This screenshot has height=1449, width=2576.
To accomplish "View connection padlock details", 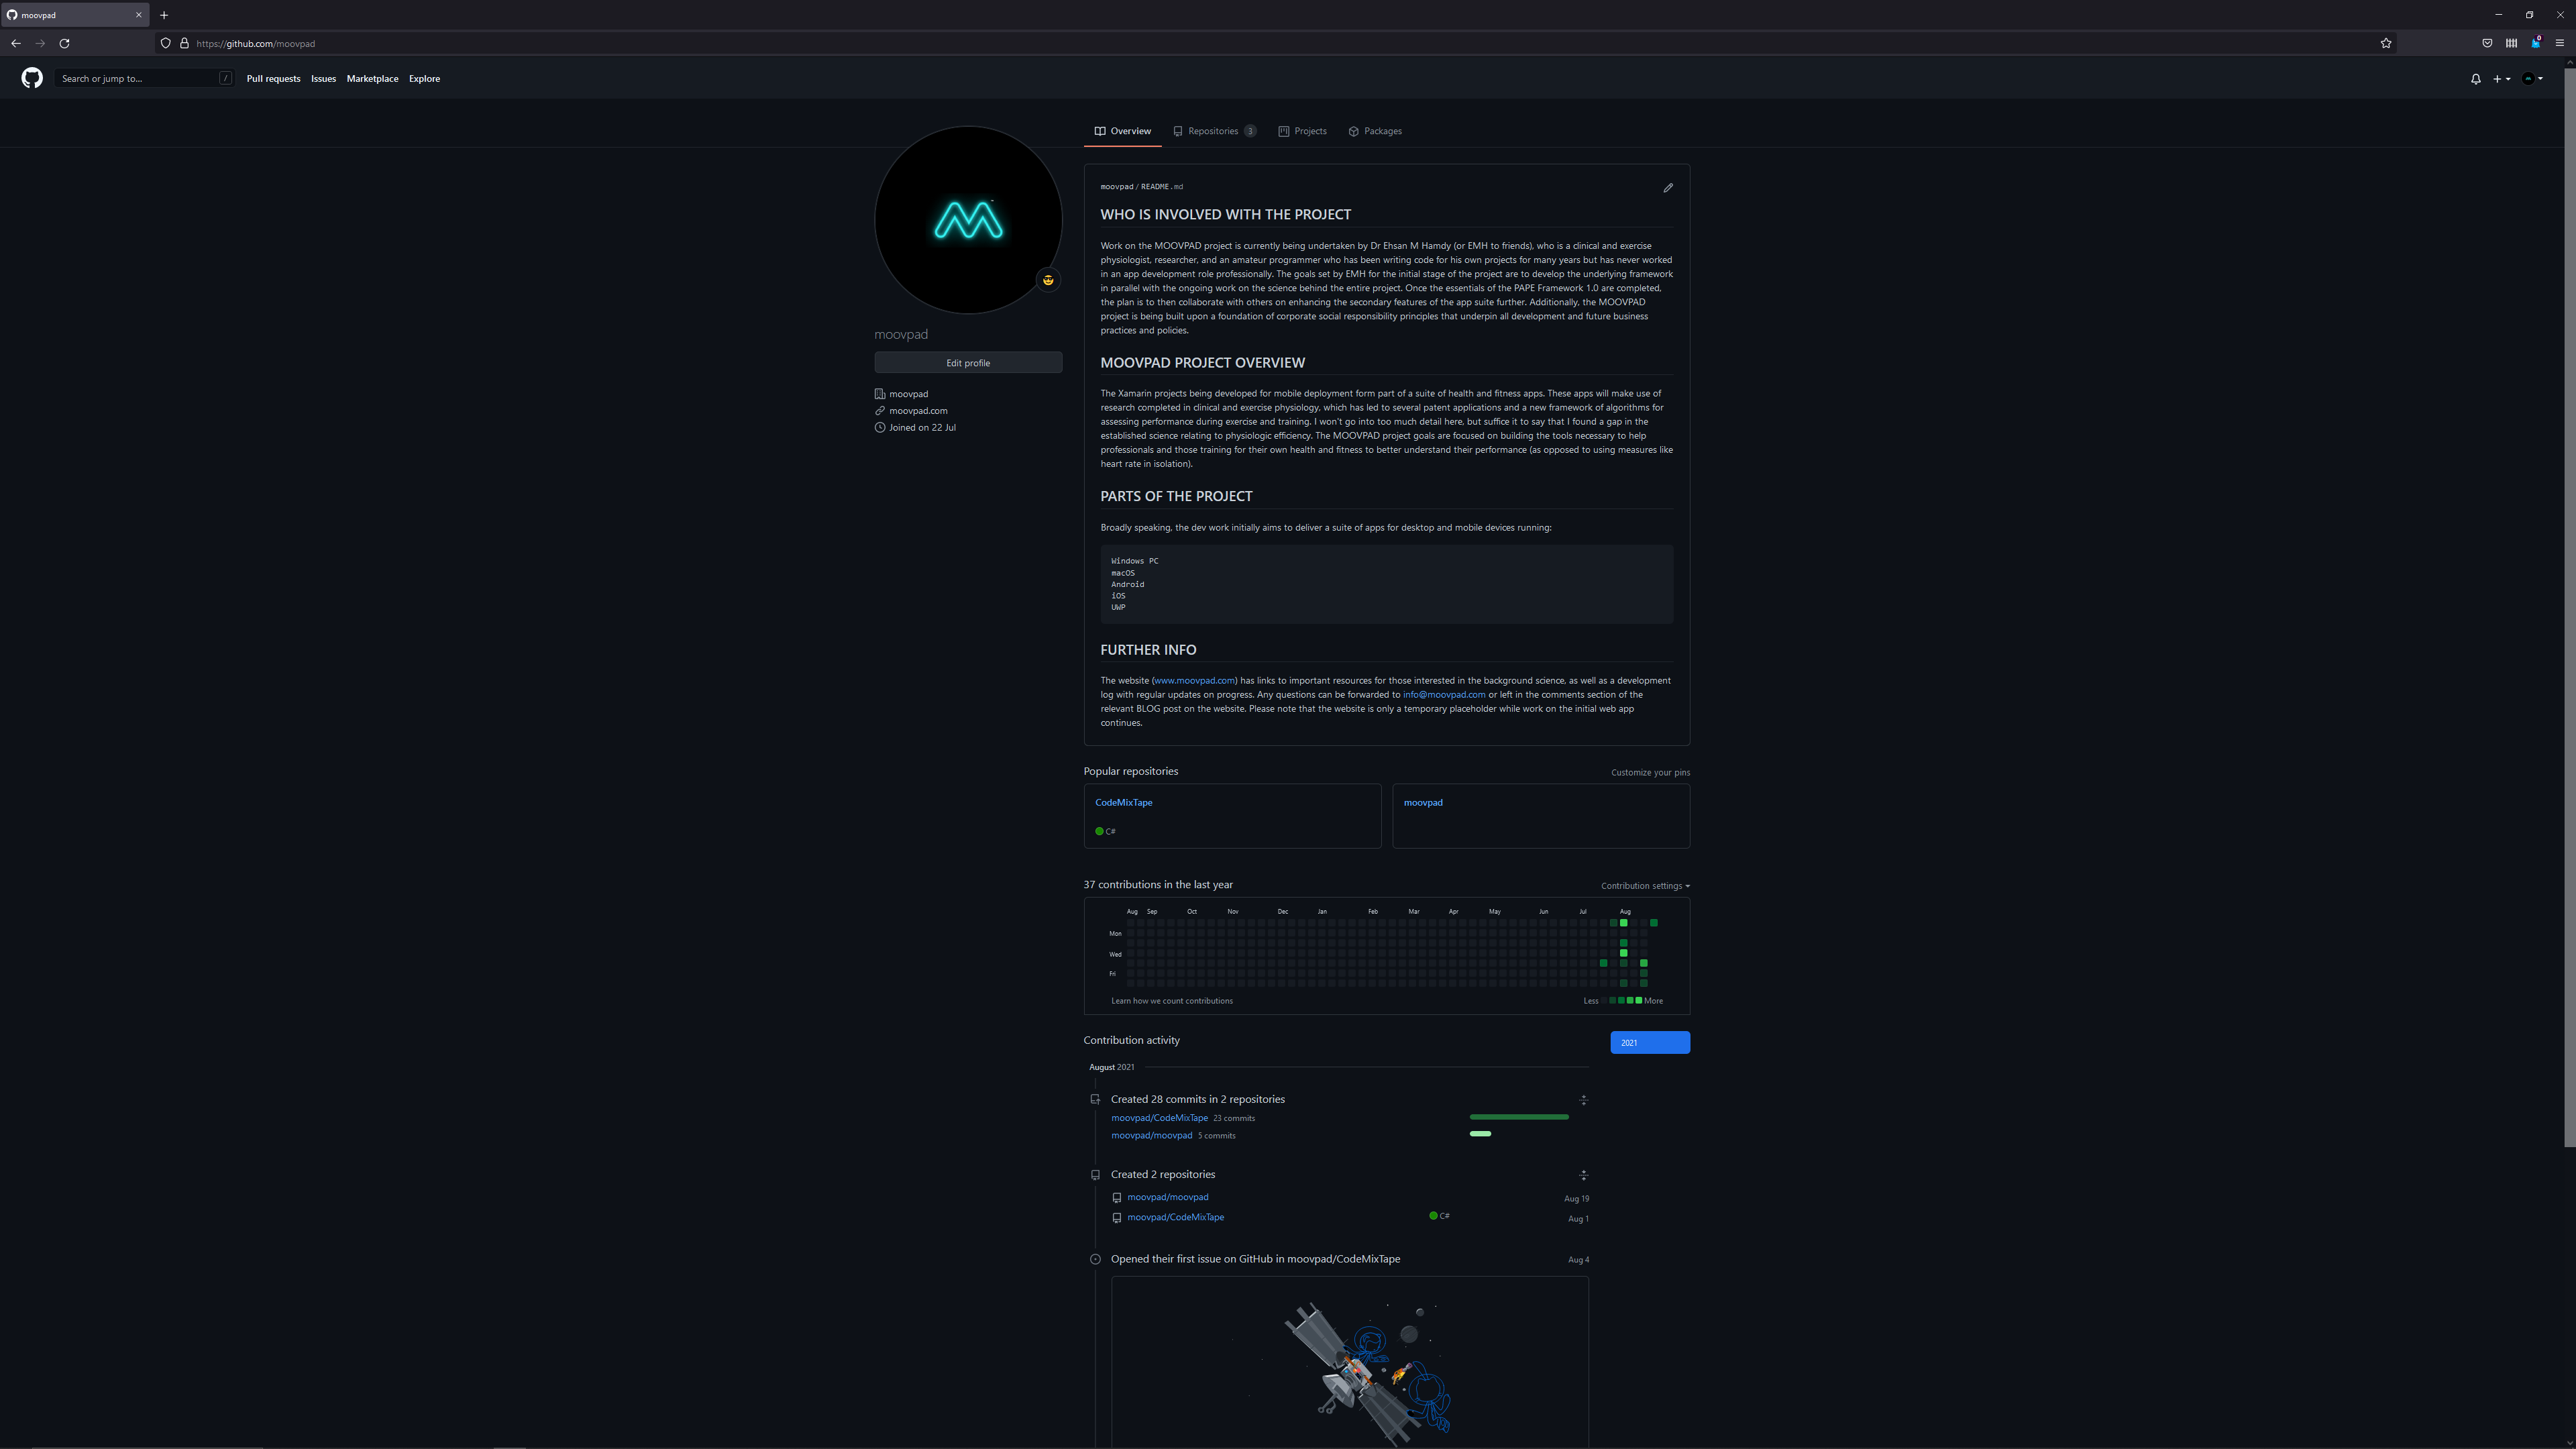I will [x=184, y=43].
